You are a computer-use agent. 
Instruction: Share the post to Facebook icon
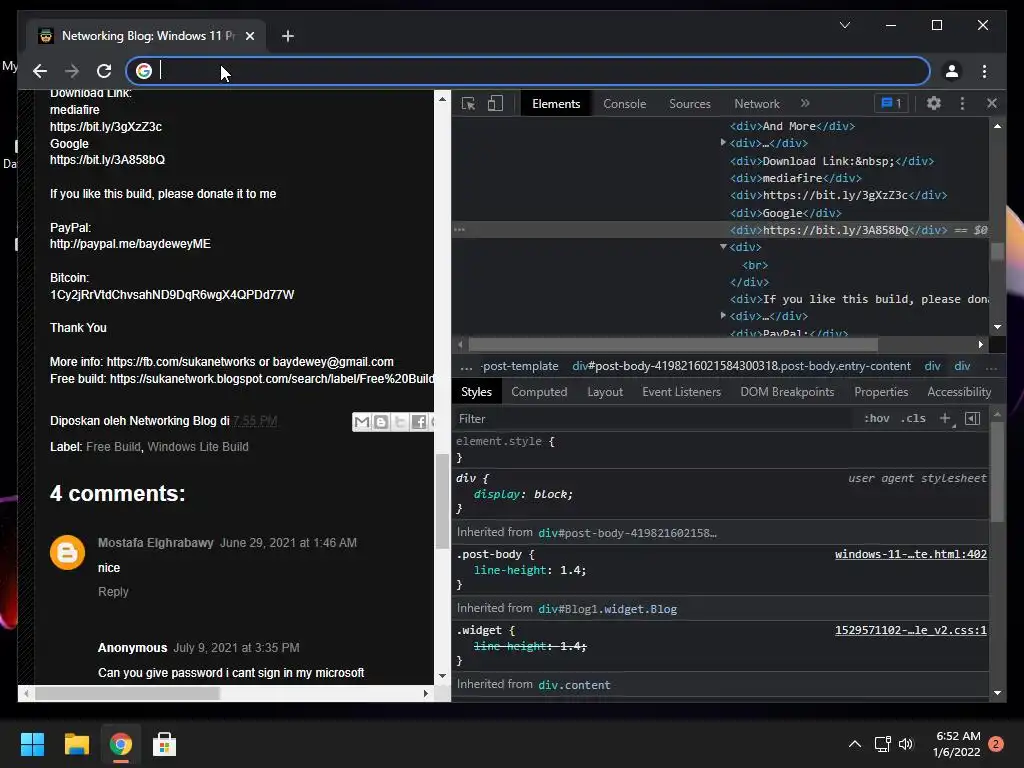[x=419, y=422]
